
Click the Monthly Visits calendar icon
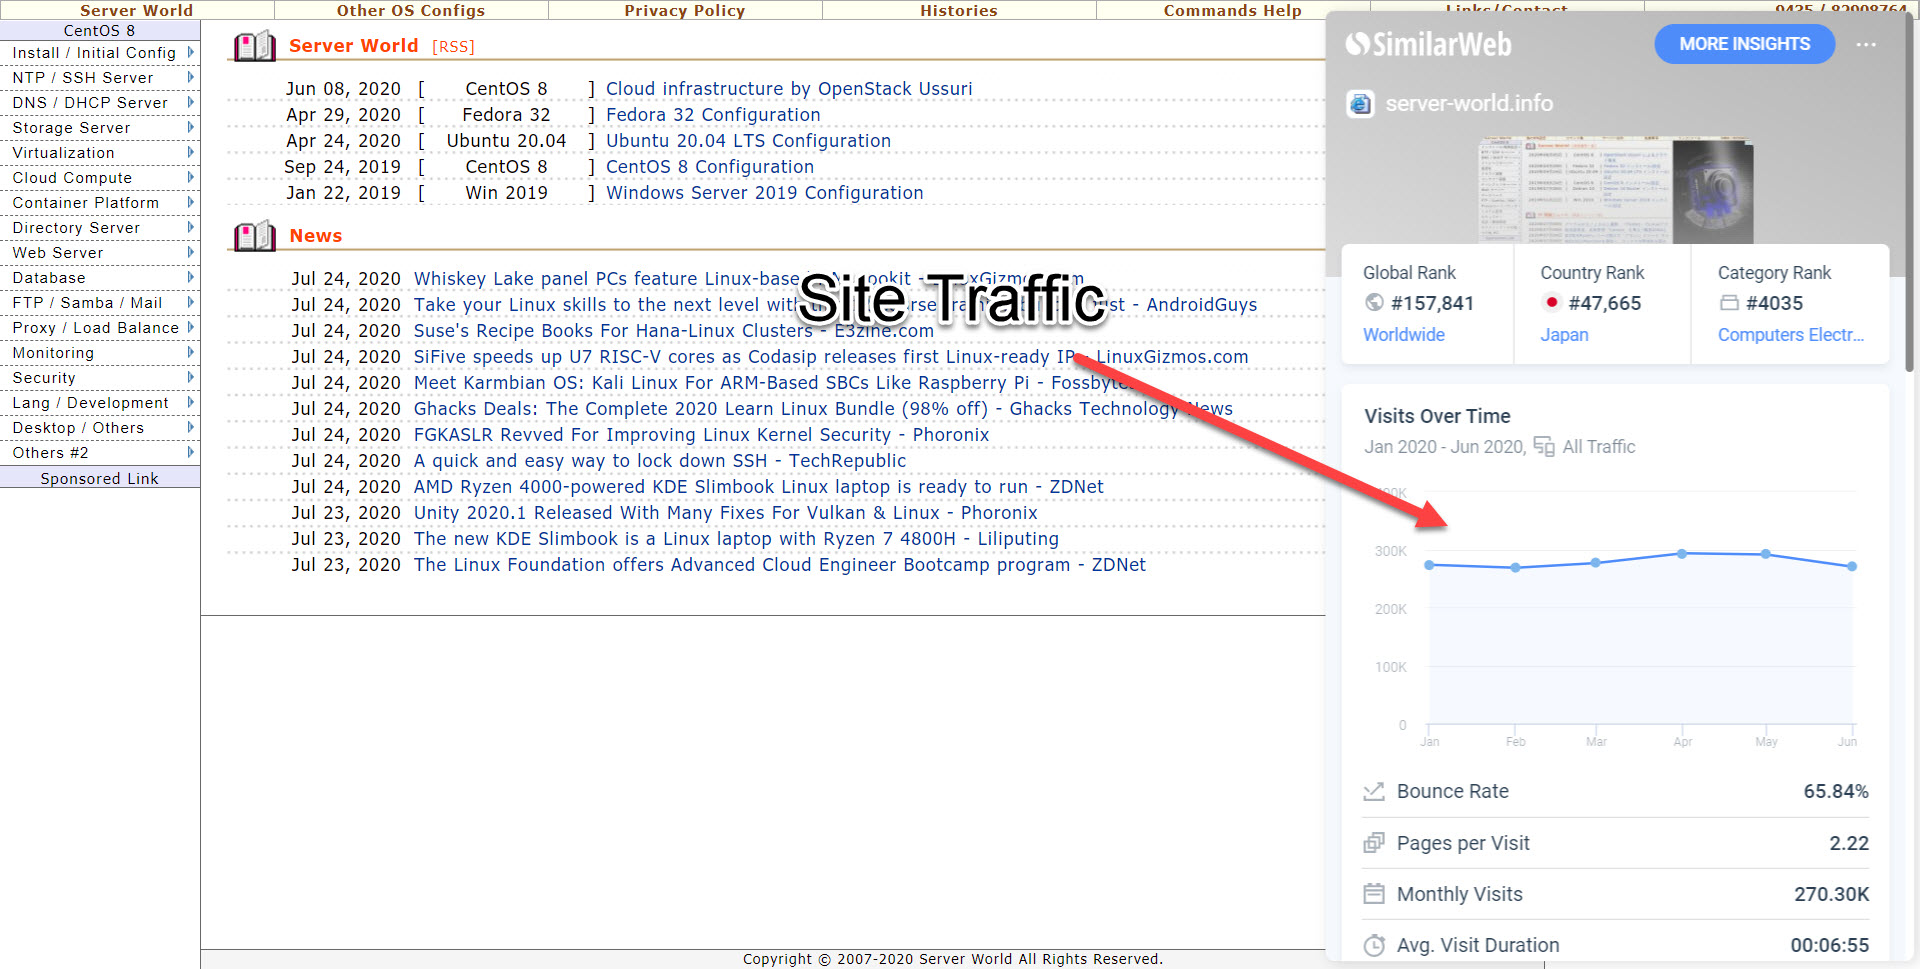pos(1374,894)
